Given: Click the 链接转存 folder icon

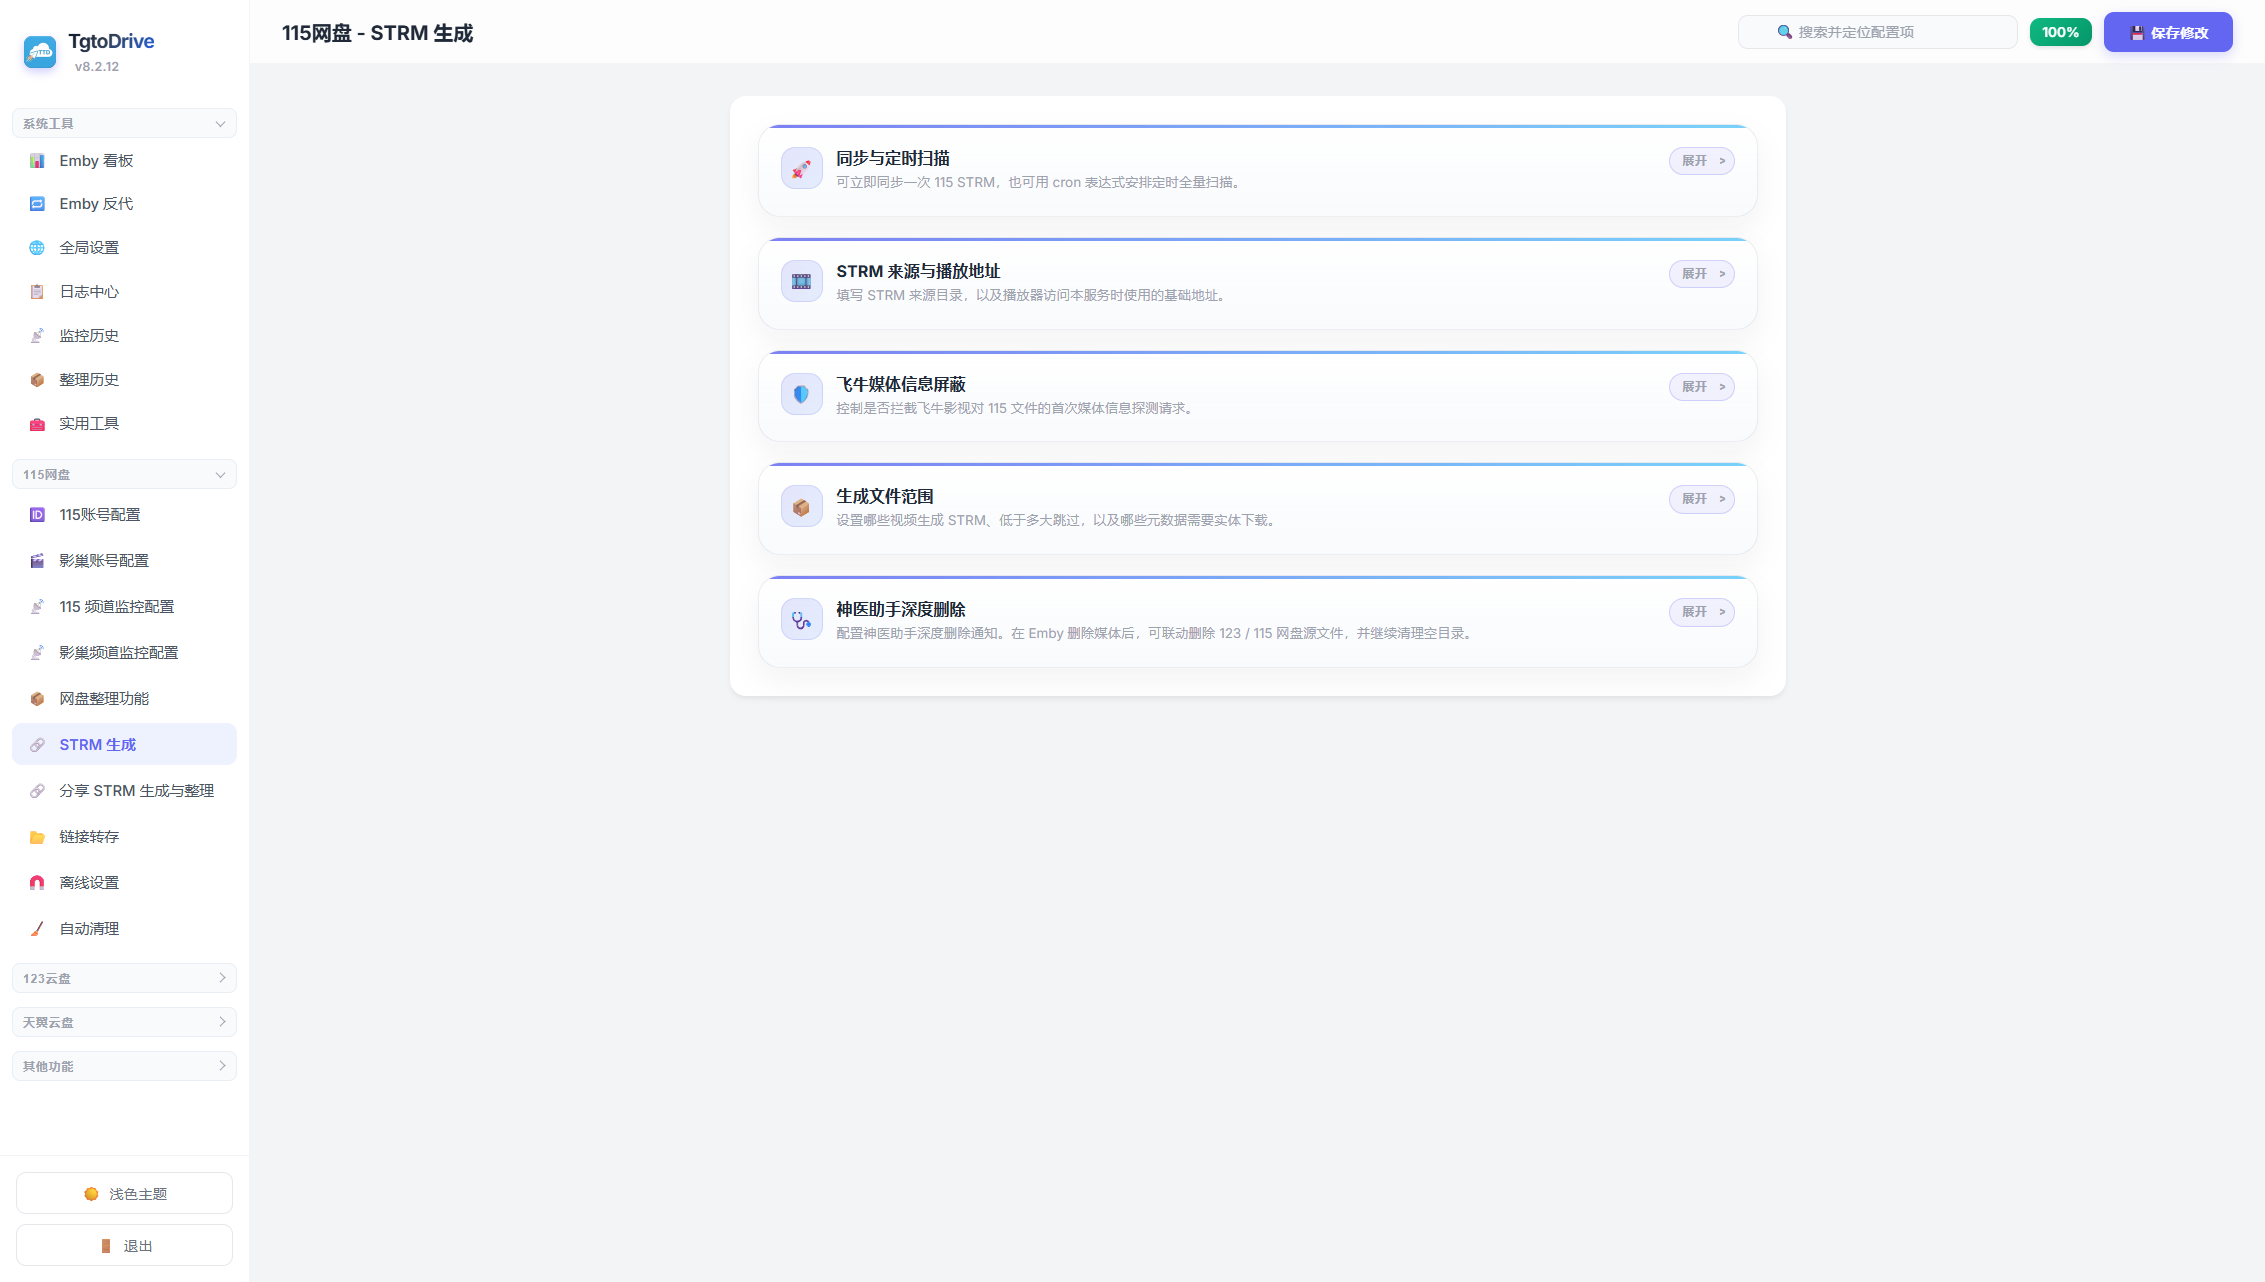Looking at the screenshot, I should tap(37, 837).
